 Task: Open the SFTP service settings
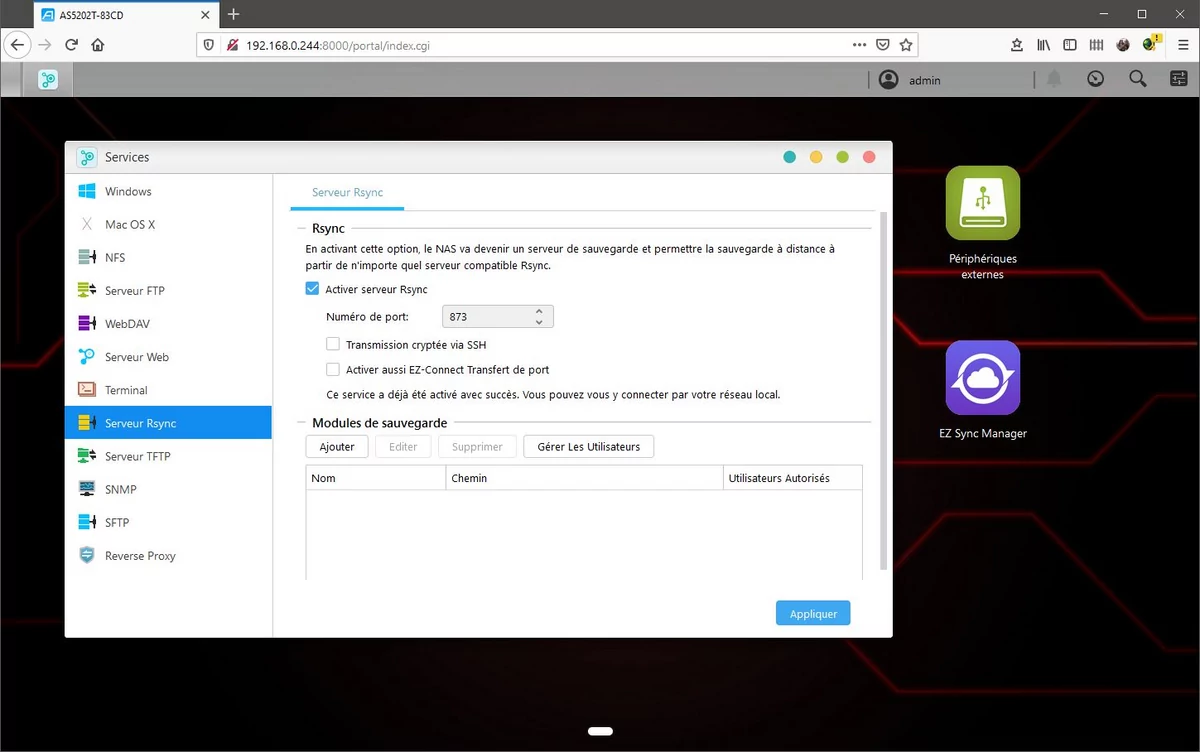pos(168,521)
